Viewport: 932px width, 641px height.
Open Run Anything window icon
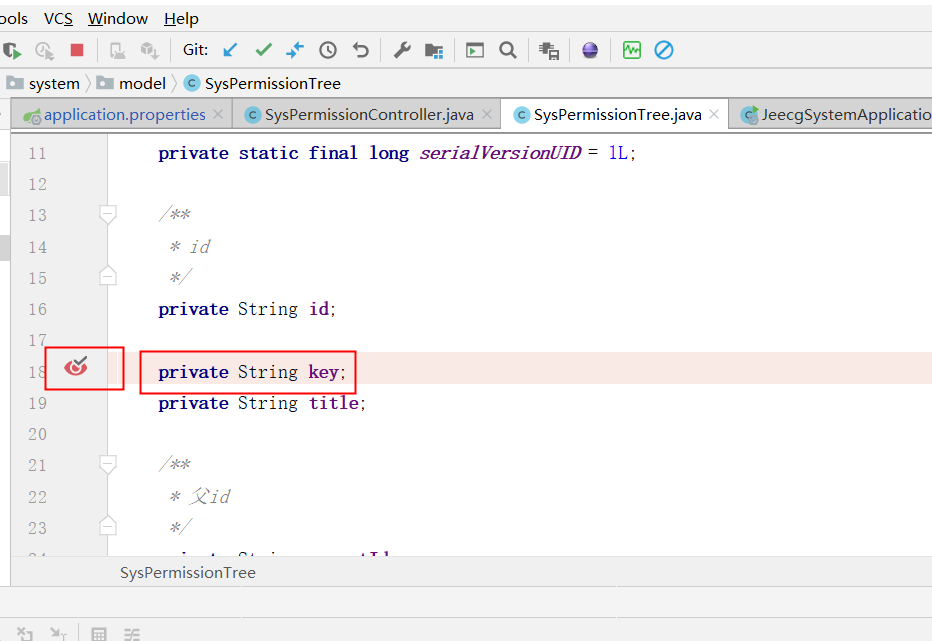pyautogui.click(x=474, y=51)
